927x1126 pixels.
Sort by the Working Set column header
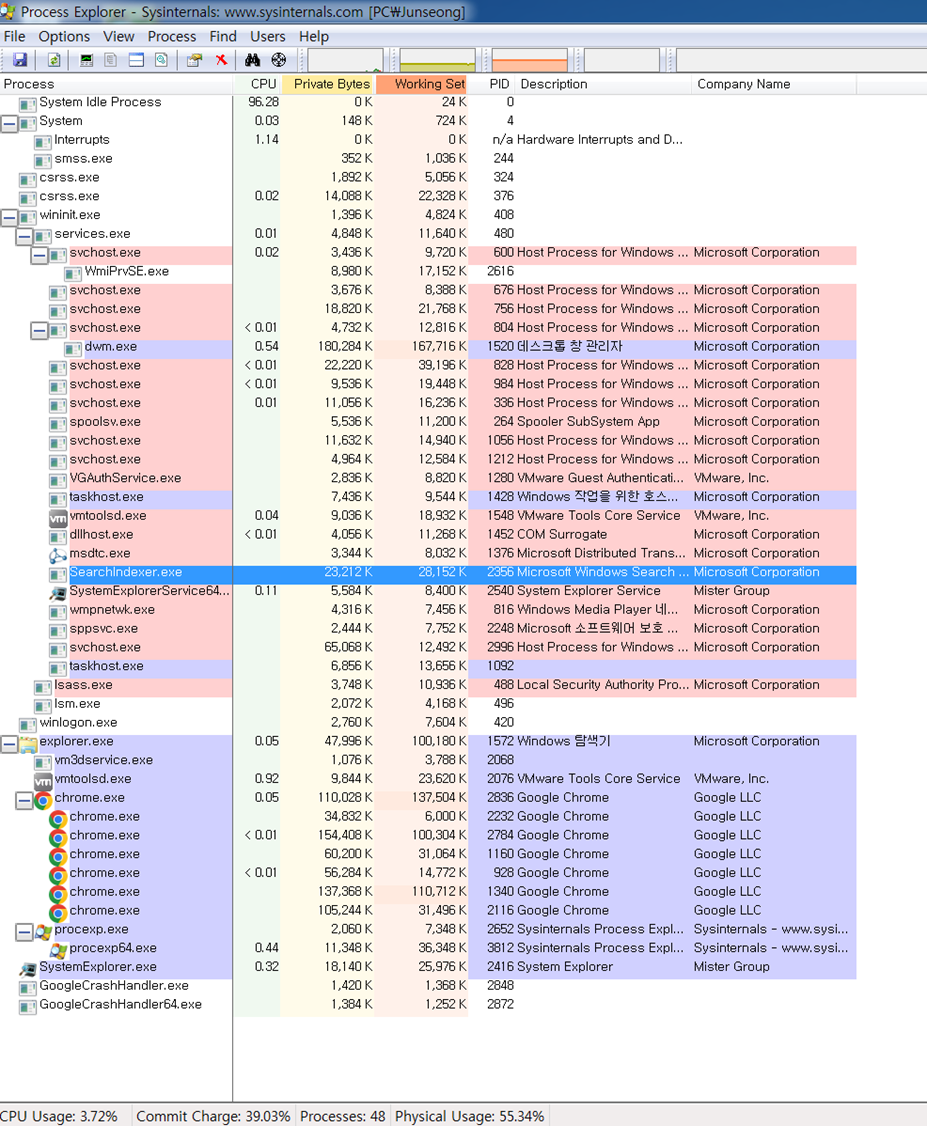(x=421, y=84)
